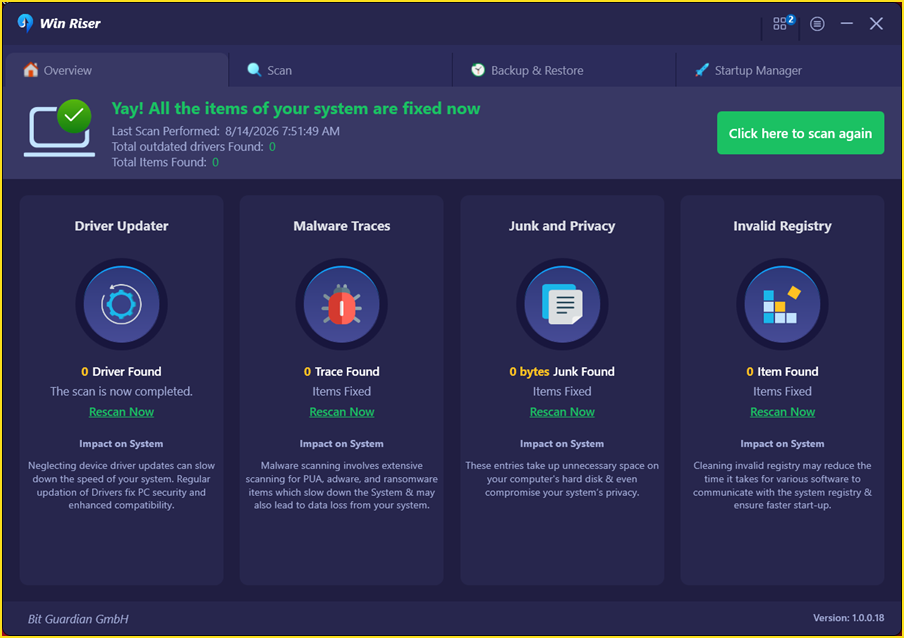The image size is (904, 638).
Task: Click the laptop with green checkmark icon
Action: [59, 128]
